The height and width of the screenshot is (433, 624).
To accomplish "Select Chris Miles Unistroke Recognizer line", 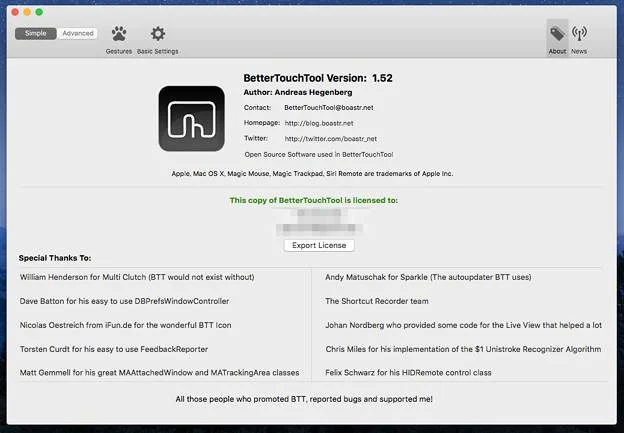I will (463, 349).
